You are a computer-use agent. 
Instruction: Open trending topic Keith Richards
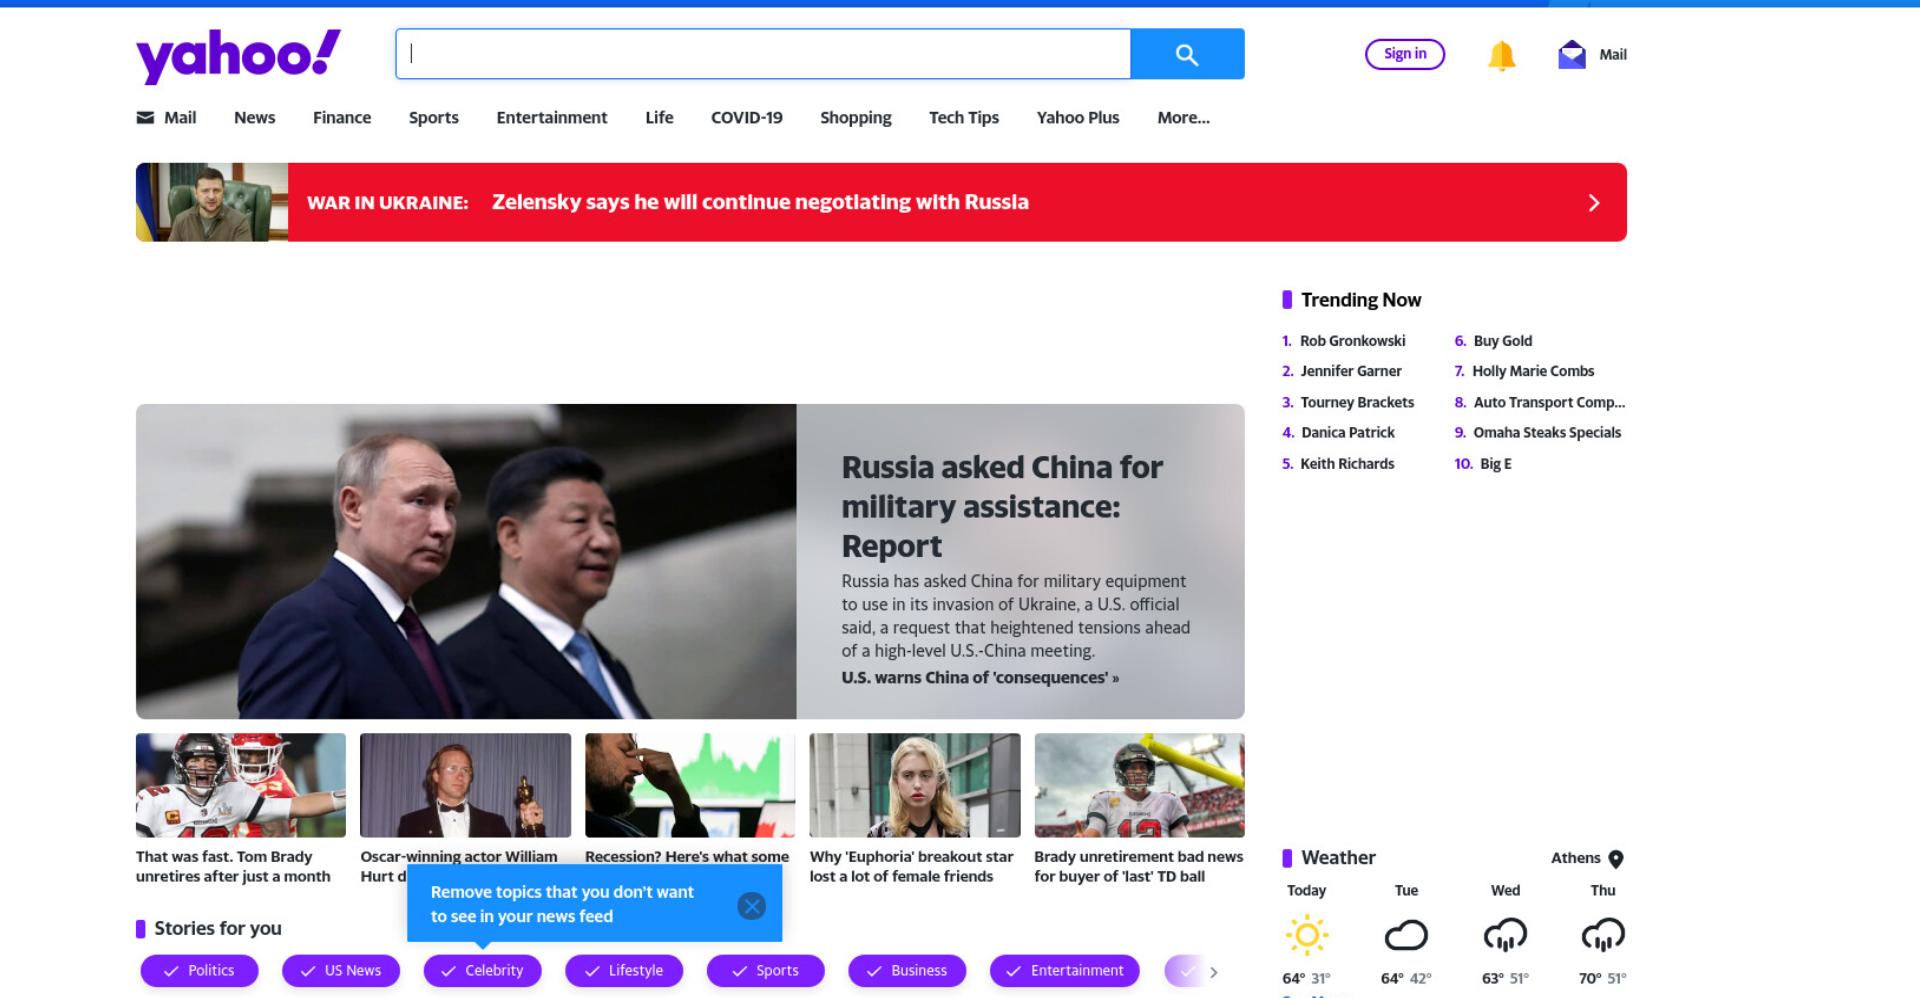click(x=1347, y=464)
